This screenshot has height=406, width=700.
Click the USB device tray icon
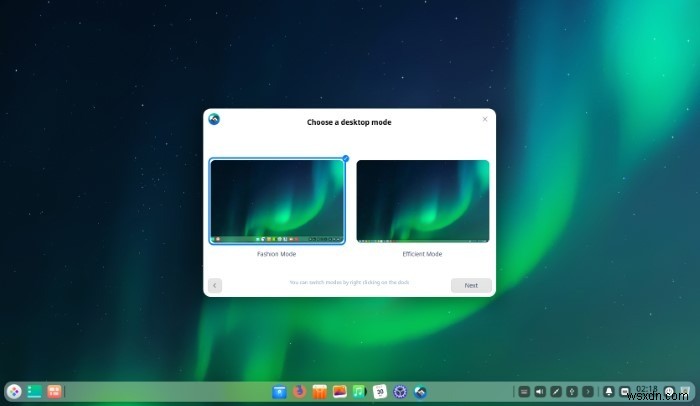(x=572, y=392)
